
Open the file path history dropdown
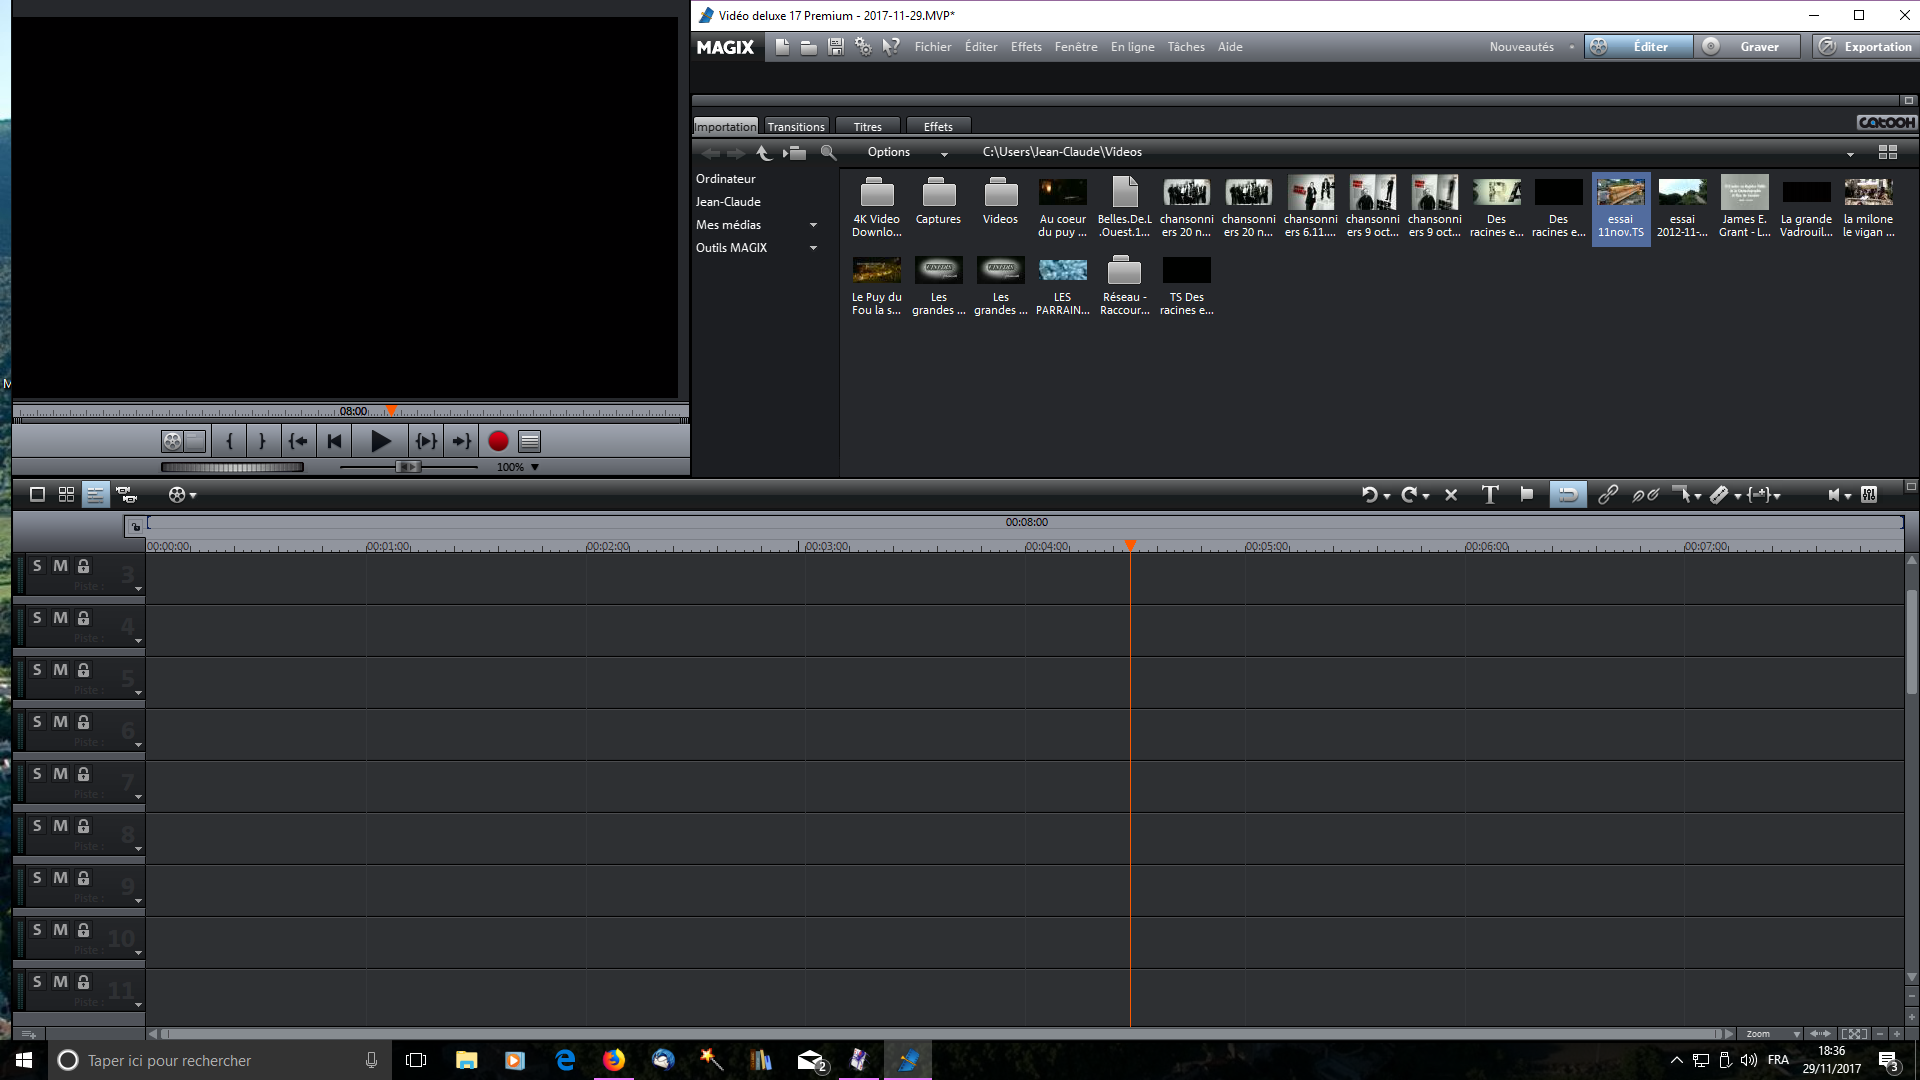coord(1850,153)
